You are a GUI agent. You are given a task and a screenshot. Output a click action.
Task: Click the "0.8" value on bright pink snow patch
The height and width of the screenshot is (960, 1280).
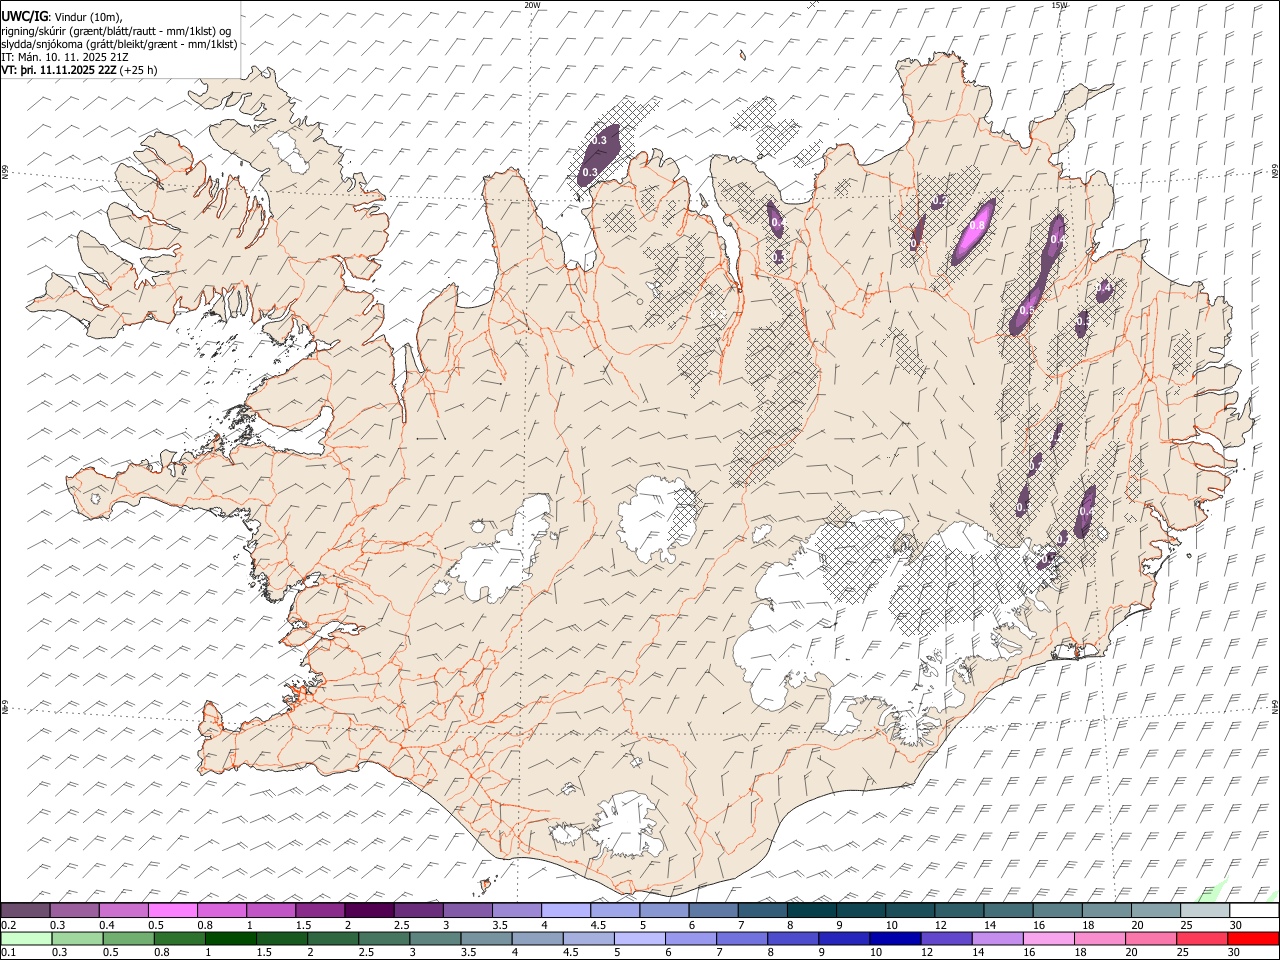[x=978, y=226]
